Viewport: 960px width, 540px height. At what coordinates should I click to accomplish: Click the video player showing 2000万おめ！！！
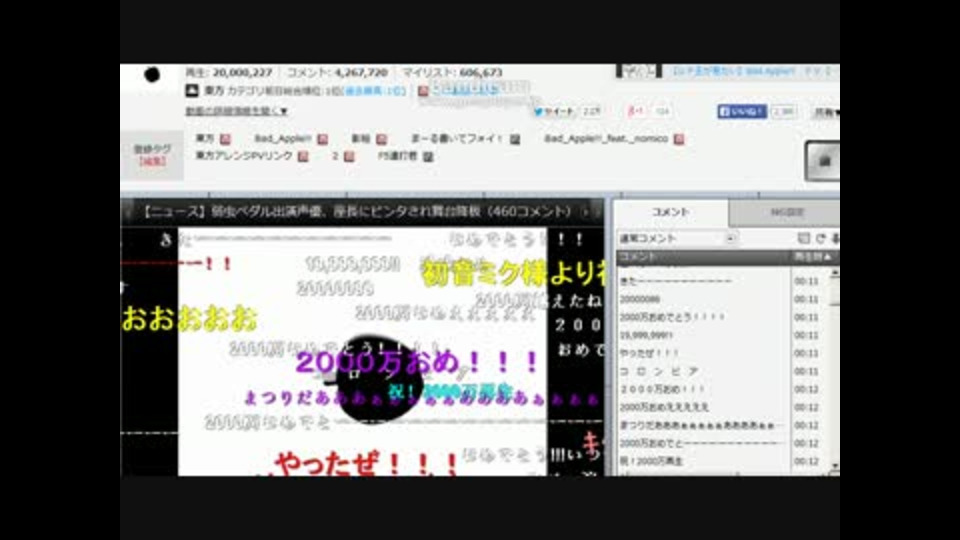(362, 351)
